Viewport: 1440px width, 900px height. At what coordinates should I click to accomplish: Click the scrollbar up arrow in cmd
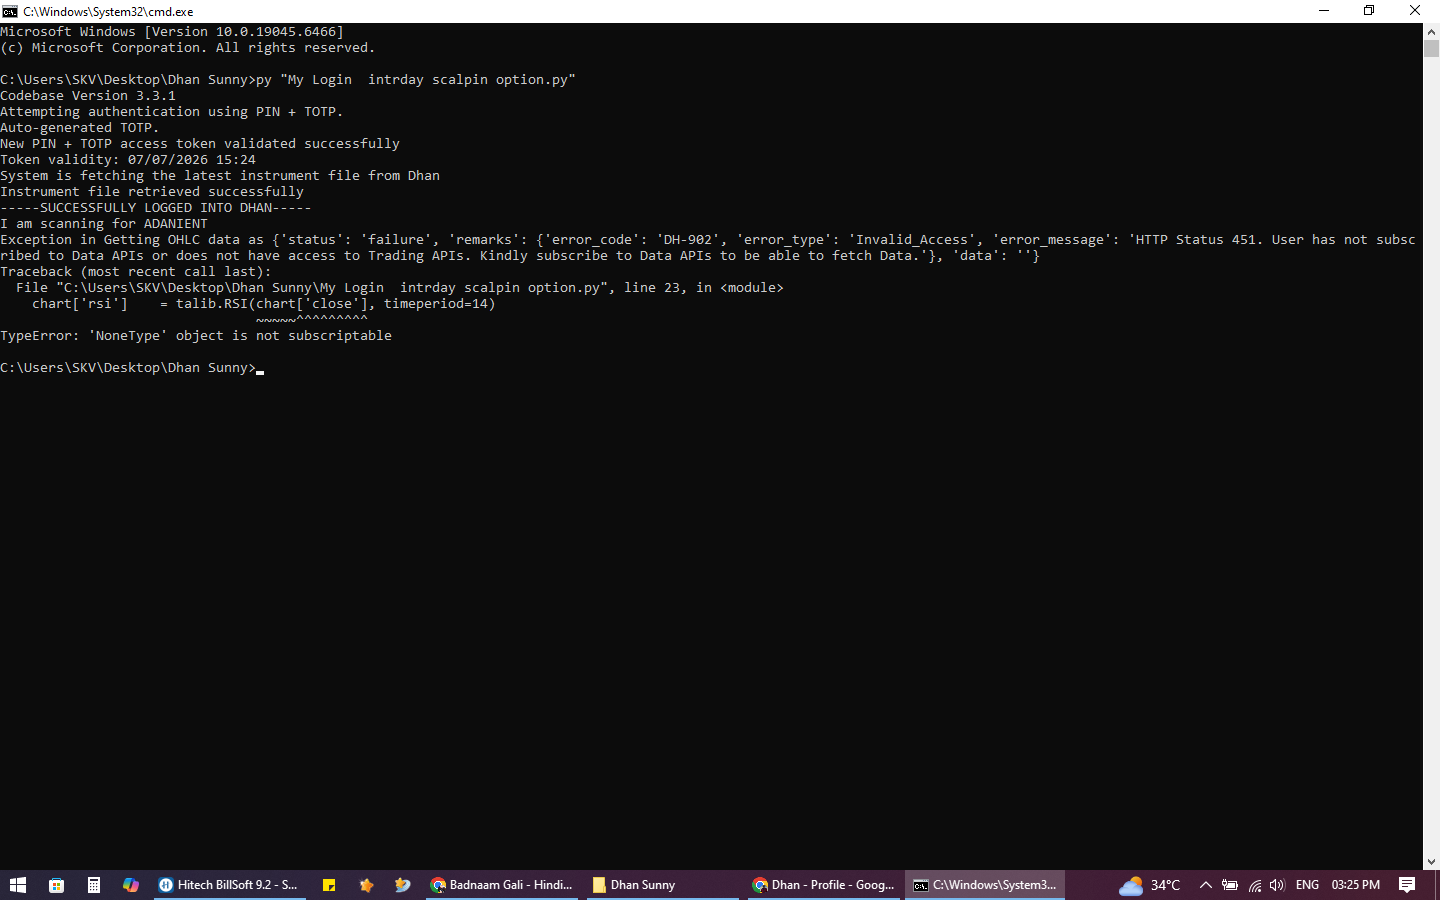coord(1431,31)
